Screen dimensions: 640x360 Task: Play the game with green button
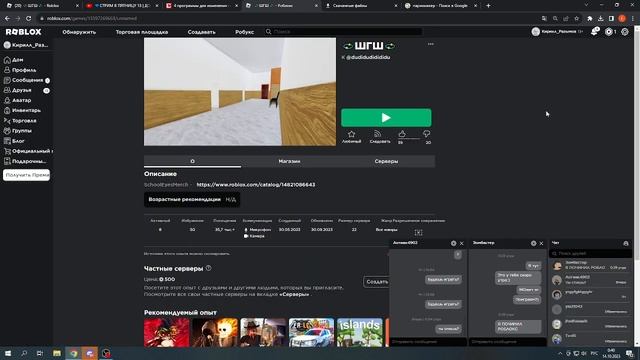(386, 118)
